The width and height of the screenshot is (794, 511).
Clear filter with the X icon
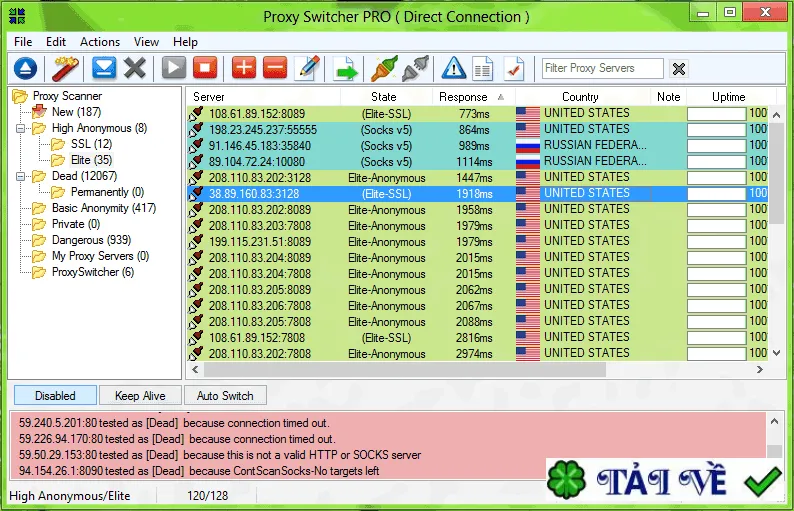679,68
